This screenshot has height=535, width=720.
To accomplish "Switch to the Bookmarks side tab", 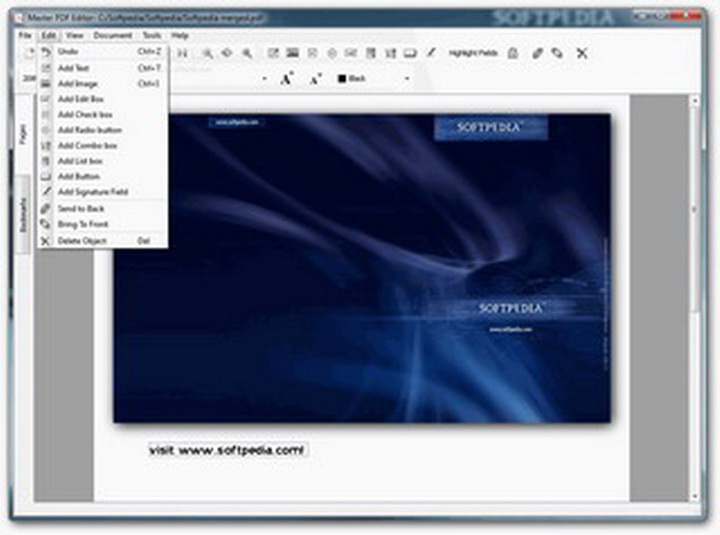I will click(23, 215).
